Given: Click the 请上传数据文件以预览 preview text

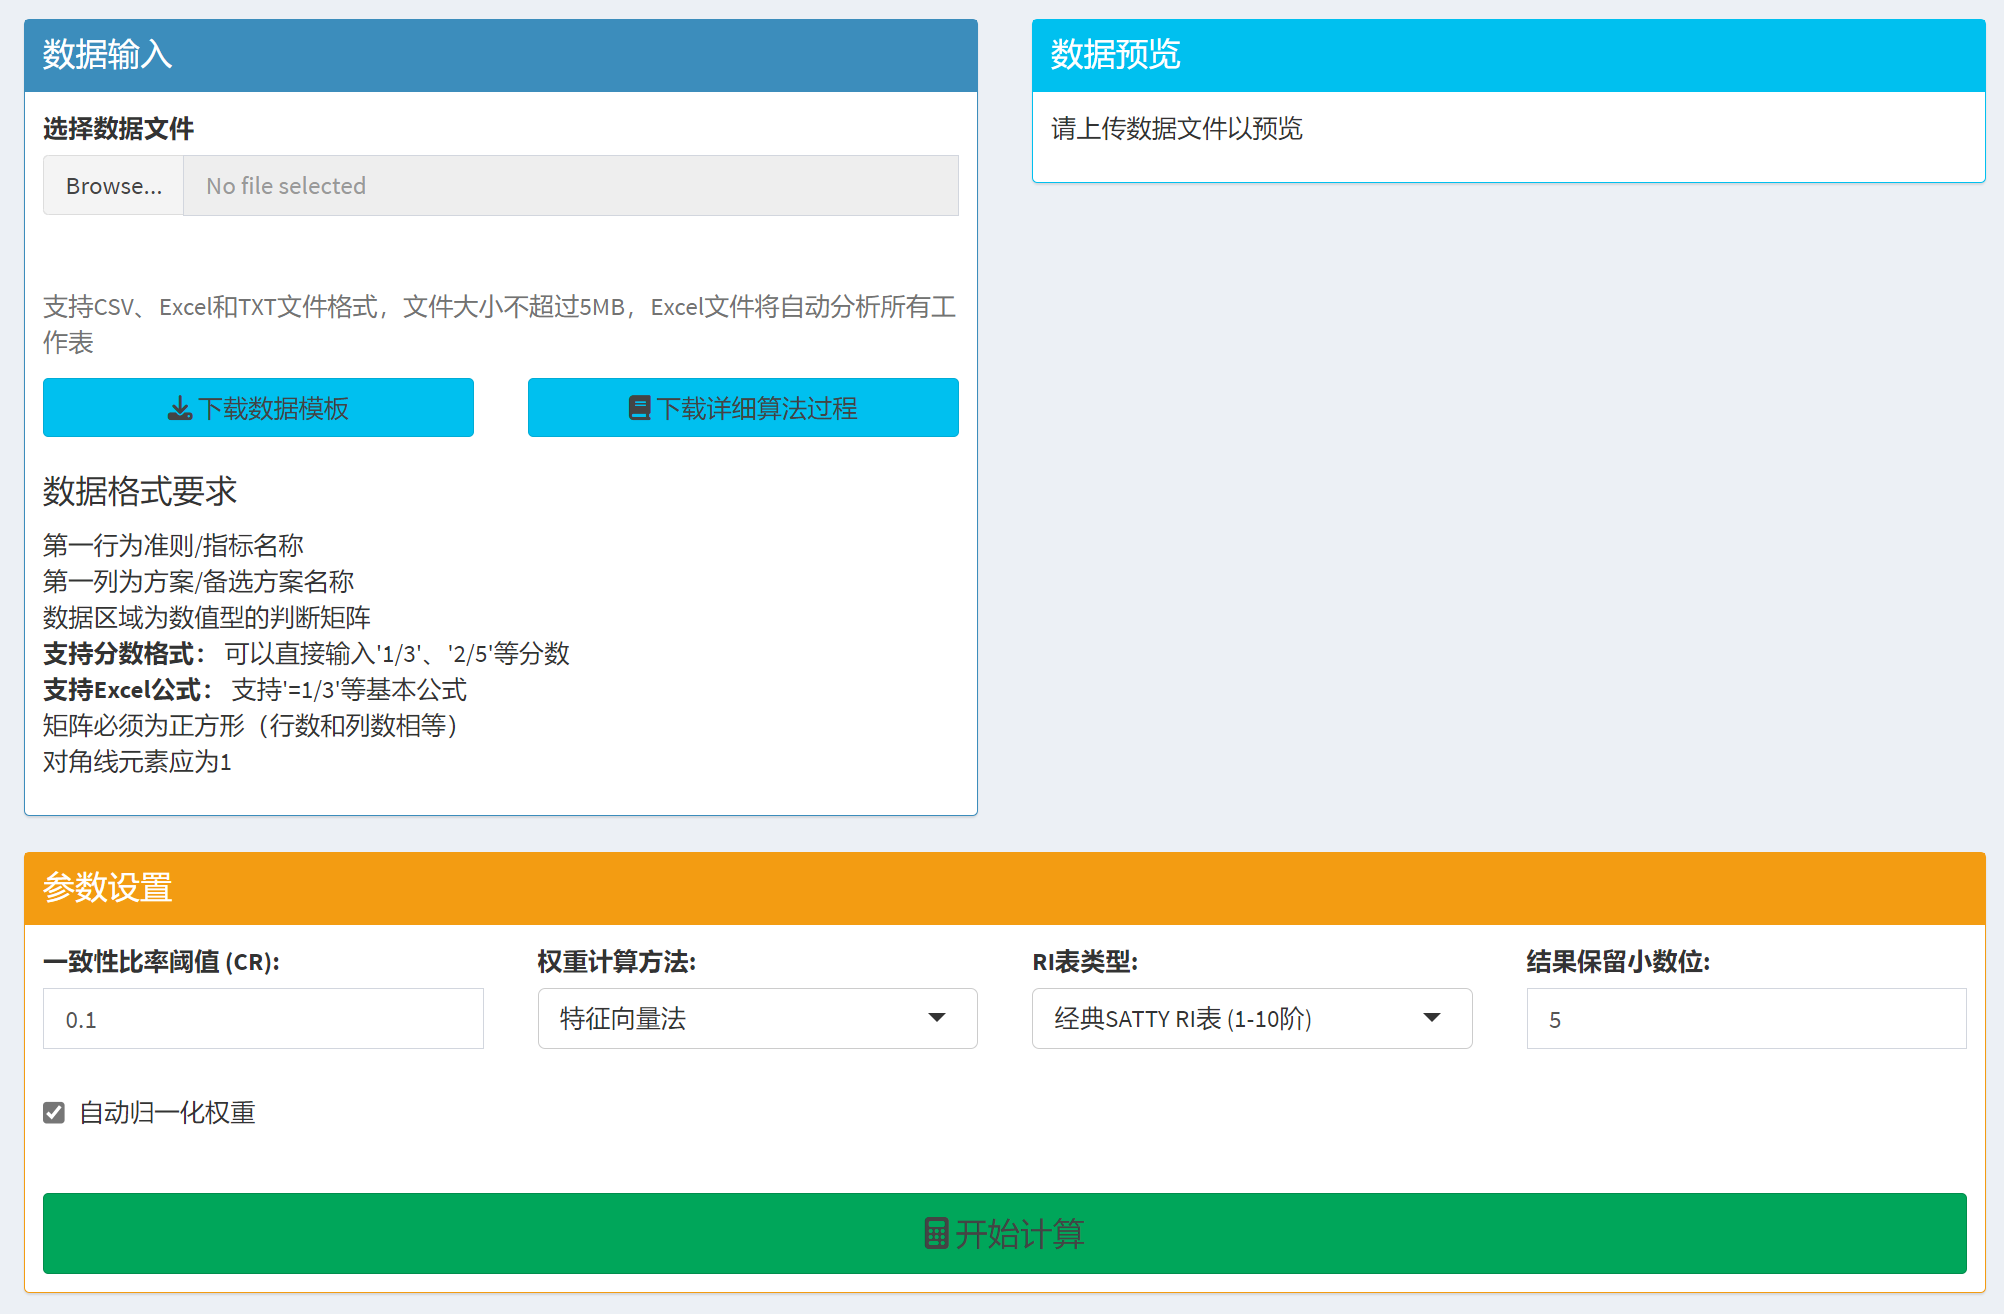Looking at the screenshot, I should click(x=1176, y=129).
